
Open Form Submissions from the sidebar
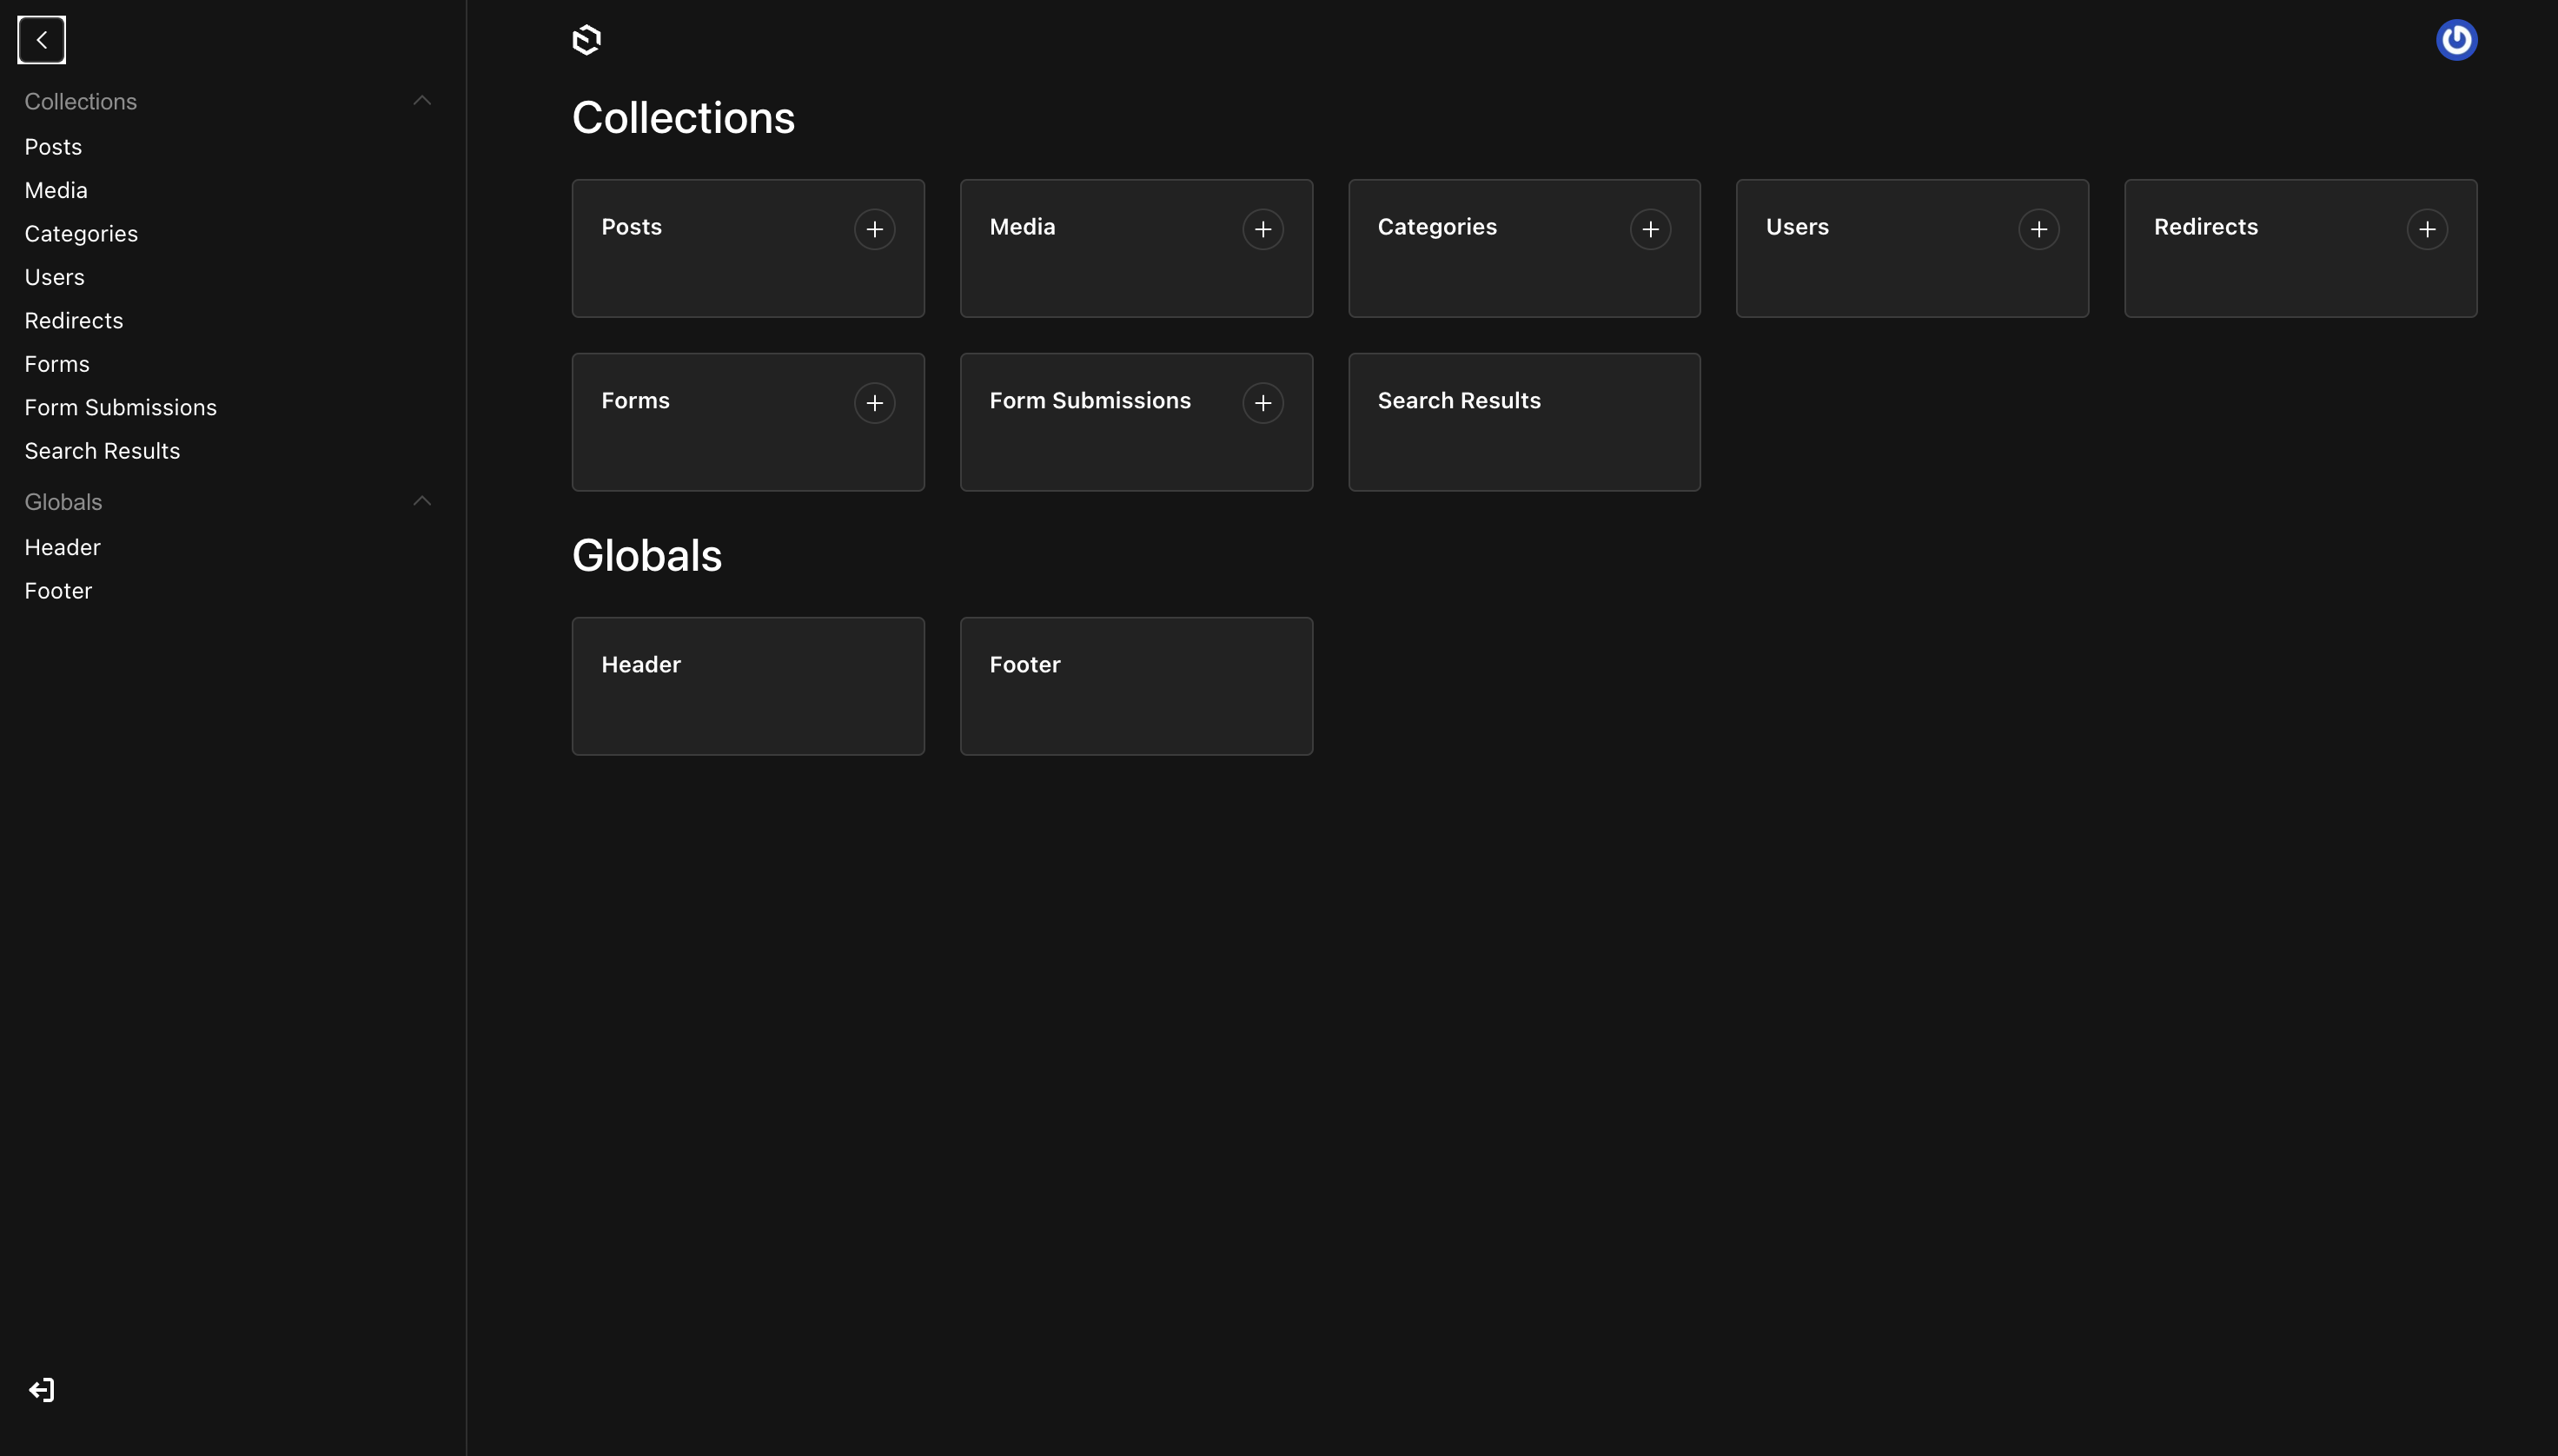[120, 406]
